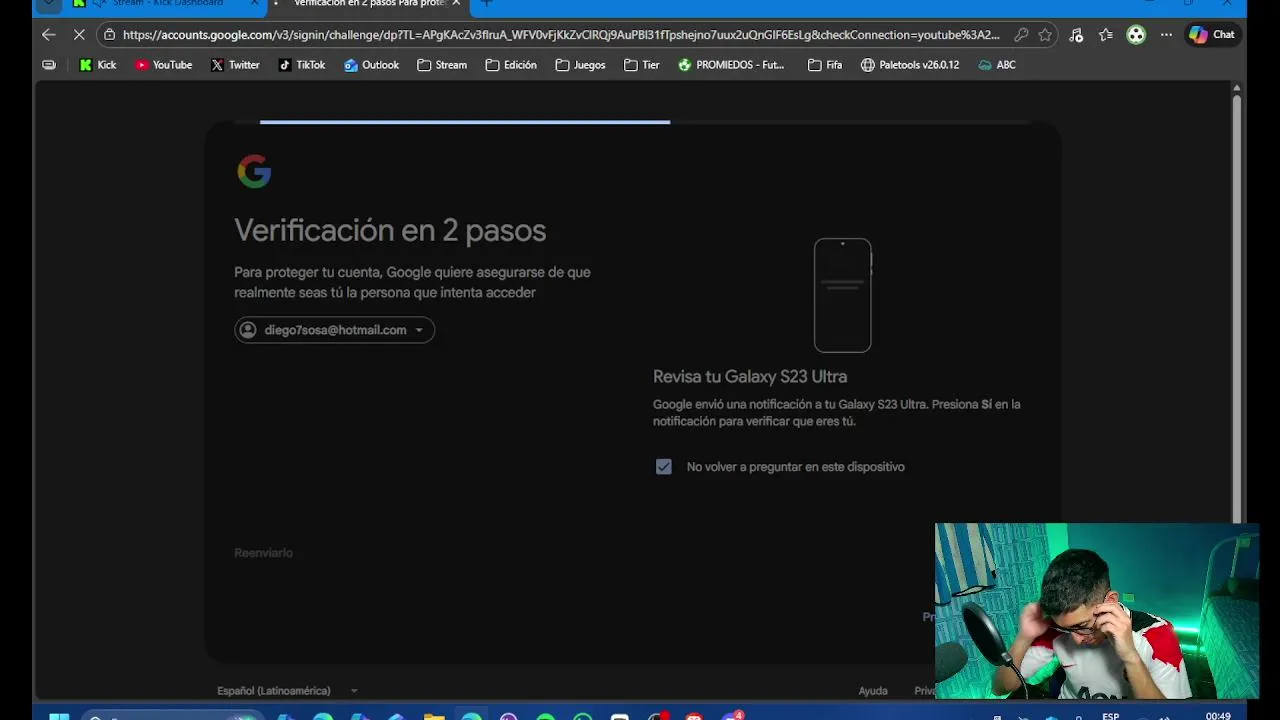Bookmark this page with the star icon
This screenshot has width=1280, height=720.
[1045, 35]
